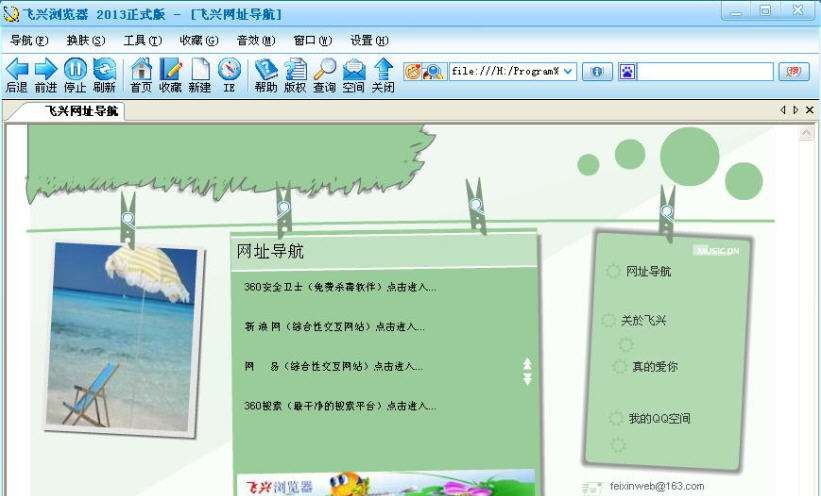Click the 关闭 up-arrow icon
Screen dimensions: 821x496
[384, 69]
